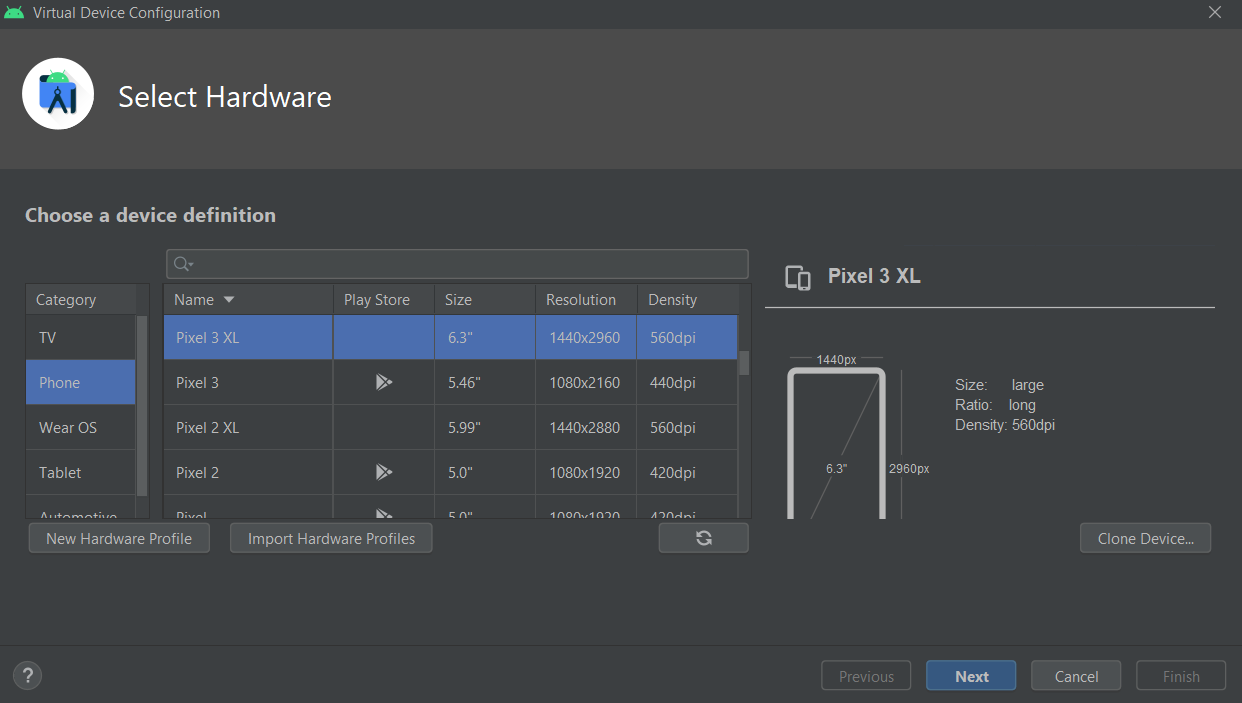Image resolution: width=1242 pixels, height=703 pixels.
Task: Click the device icon beside Pixel 3 XL title
Action: (798, 278)
